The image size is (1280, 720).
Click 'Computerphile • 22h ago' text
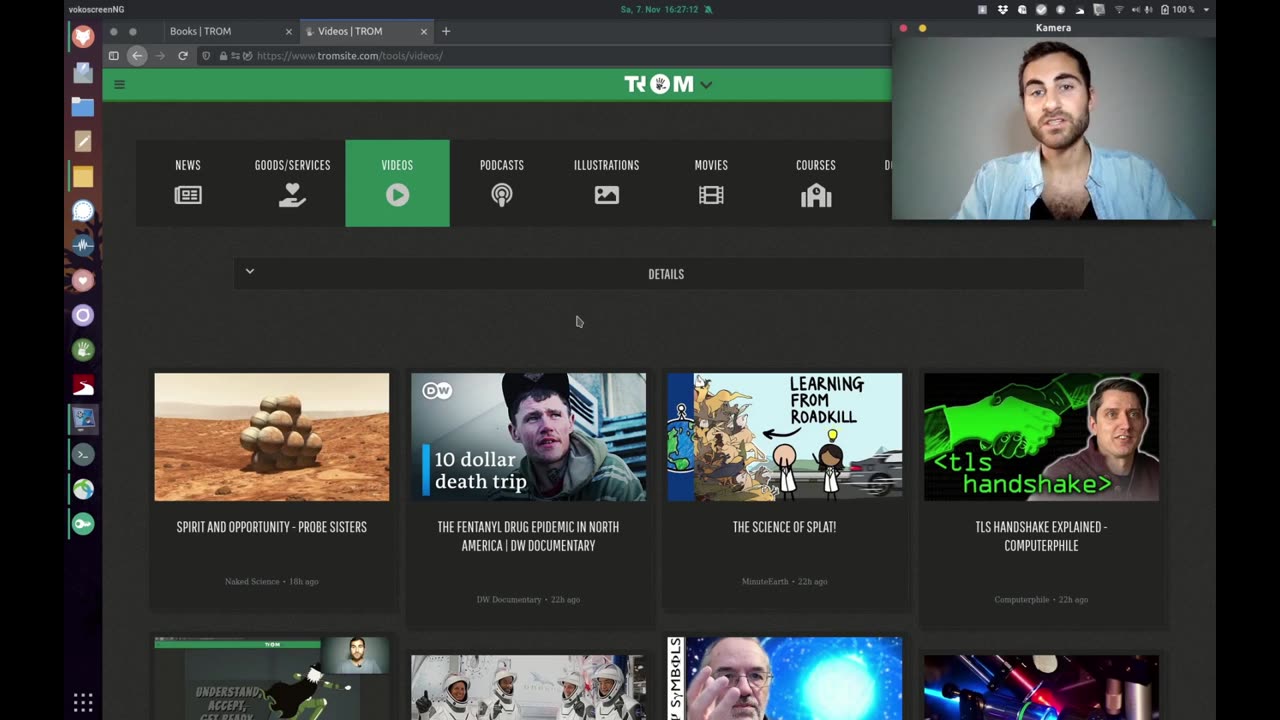click(x=1041, y=600)
